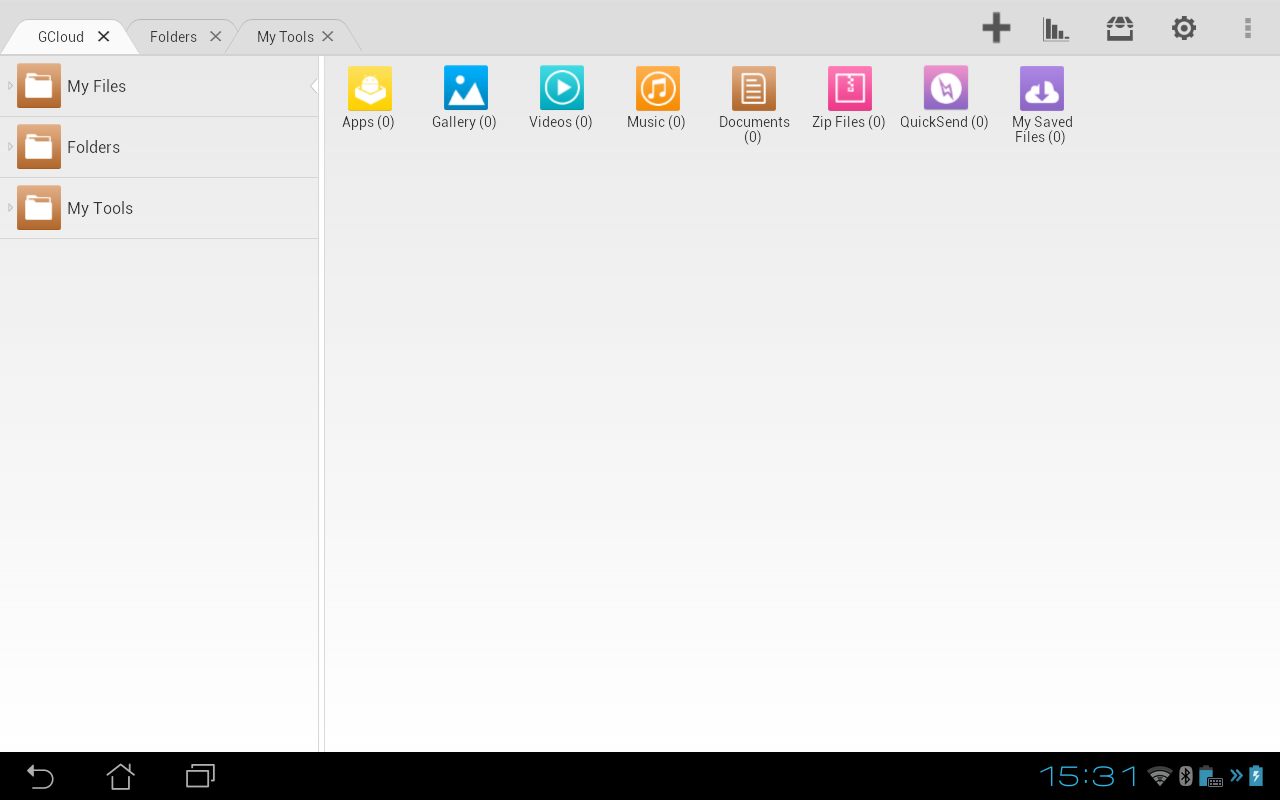1280x800 pixels.
Task: Tap the battery charging status icon
Action: click(x=1257, y=776)
